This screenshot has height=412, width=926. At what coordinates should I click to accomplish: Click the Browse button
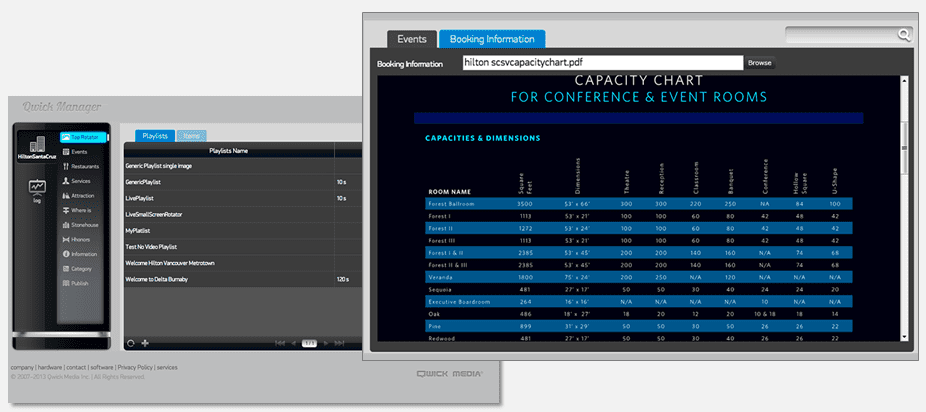point(759,63)
